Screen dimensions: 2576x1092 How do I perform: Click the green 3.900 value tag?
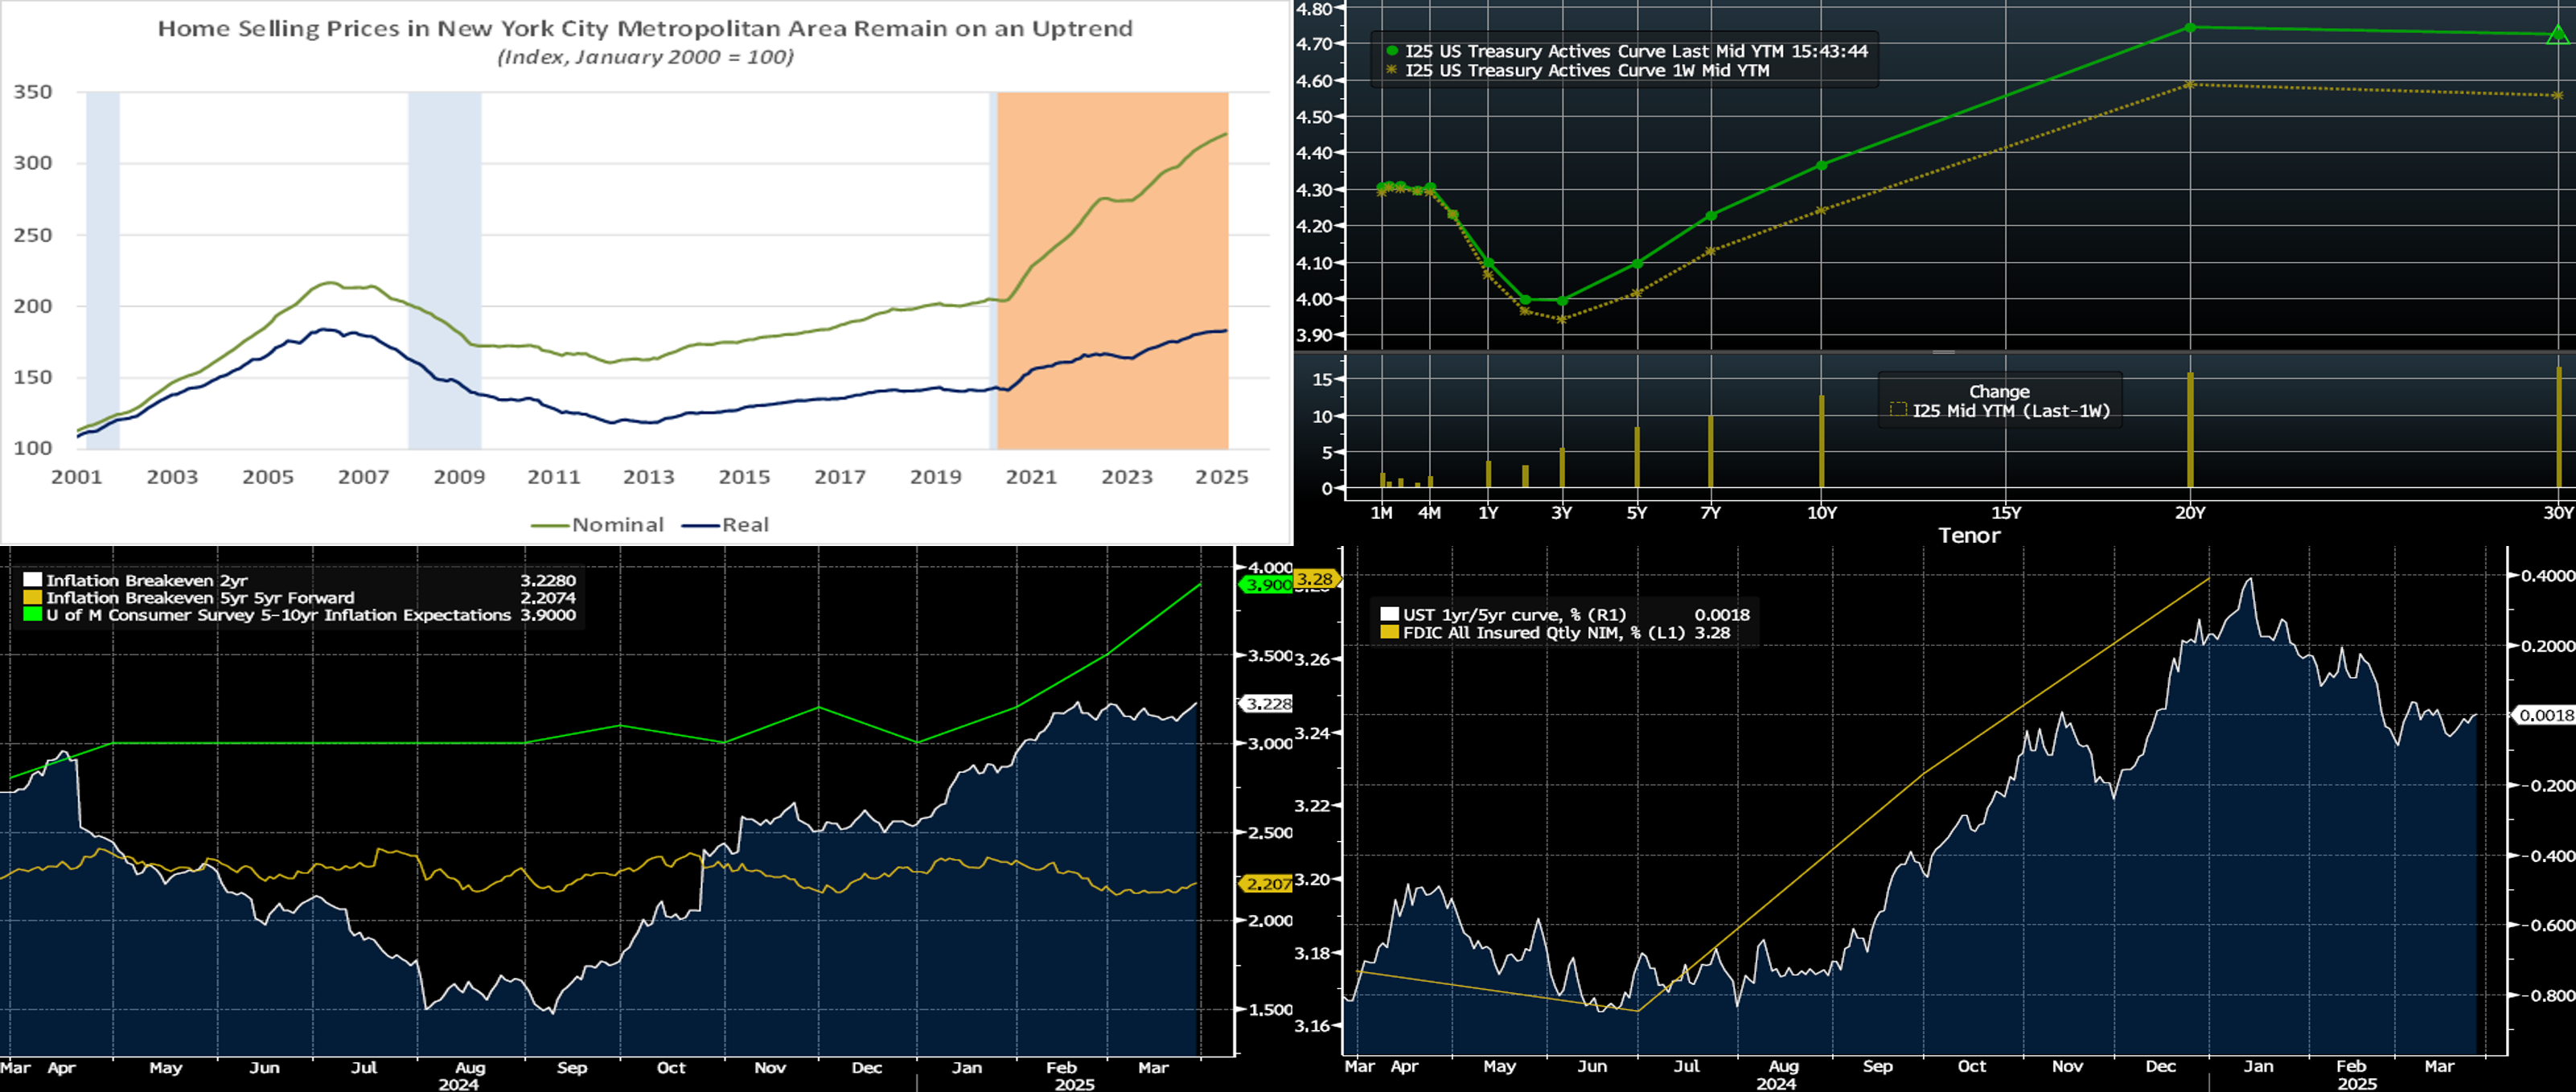(1269, 585)
